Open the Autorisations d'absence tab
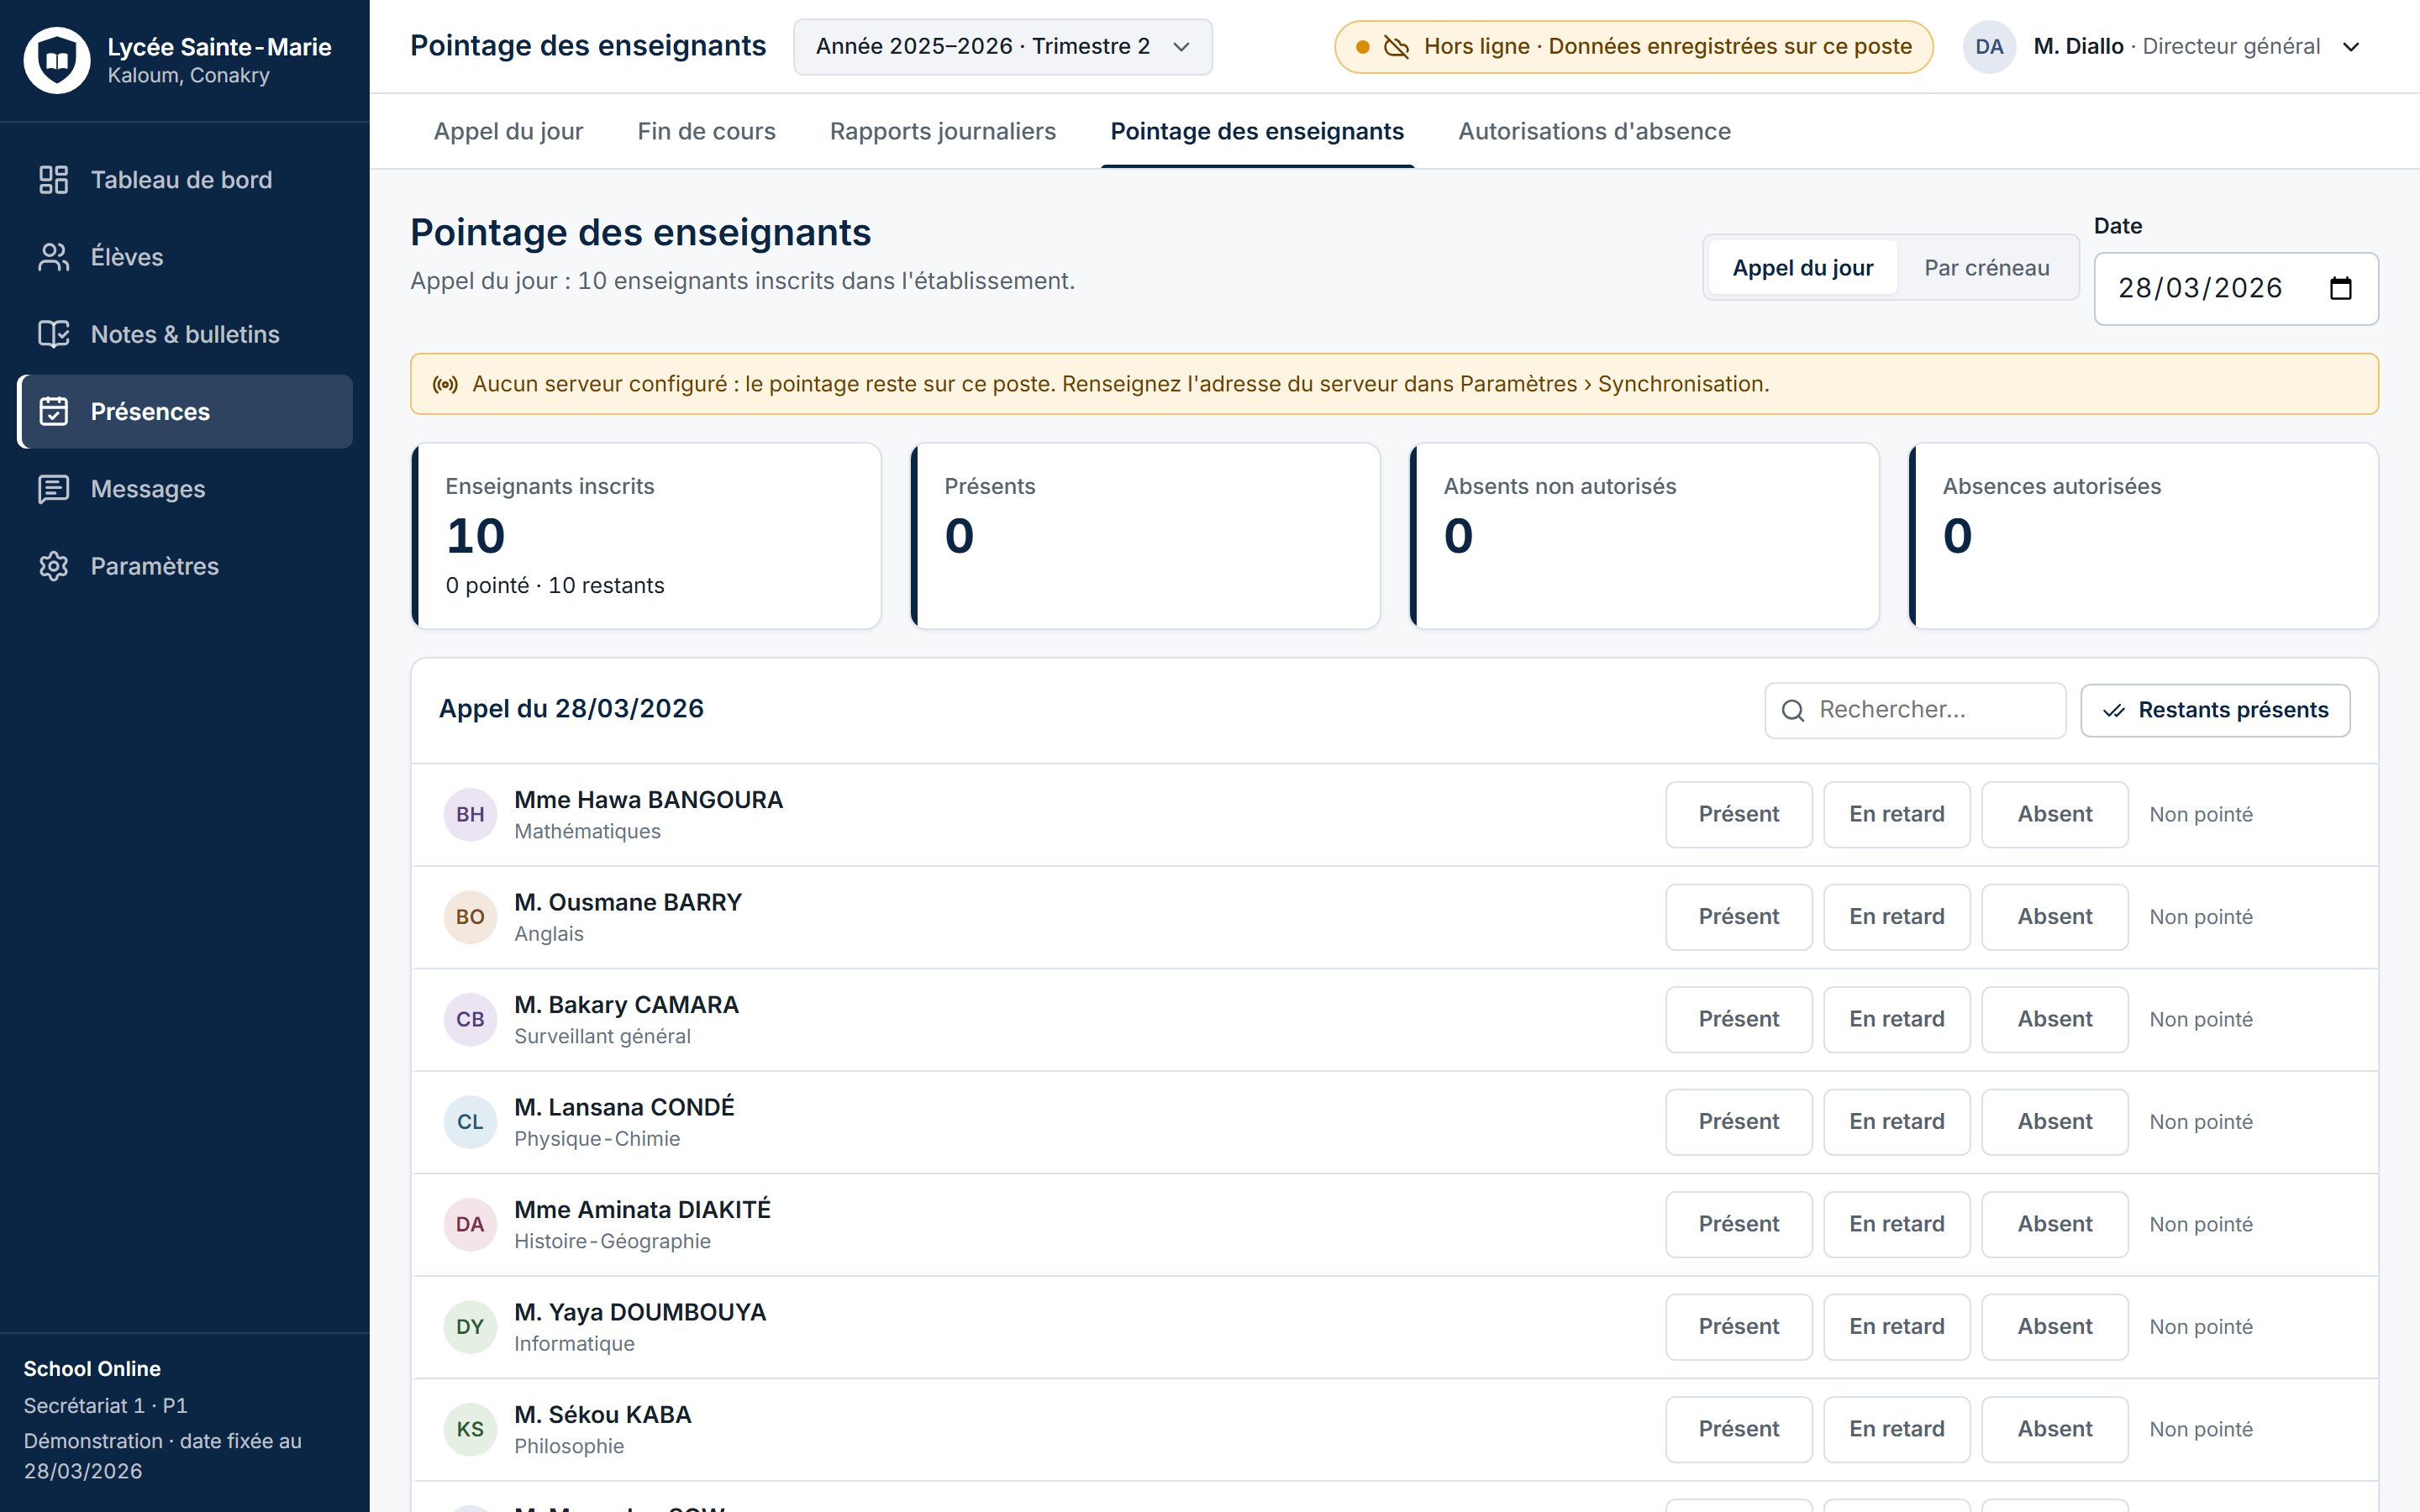This screenshot has height=1512, width=2420. tap(1594, 131)
